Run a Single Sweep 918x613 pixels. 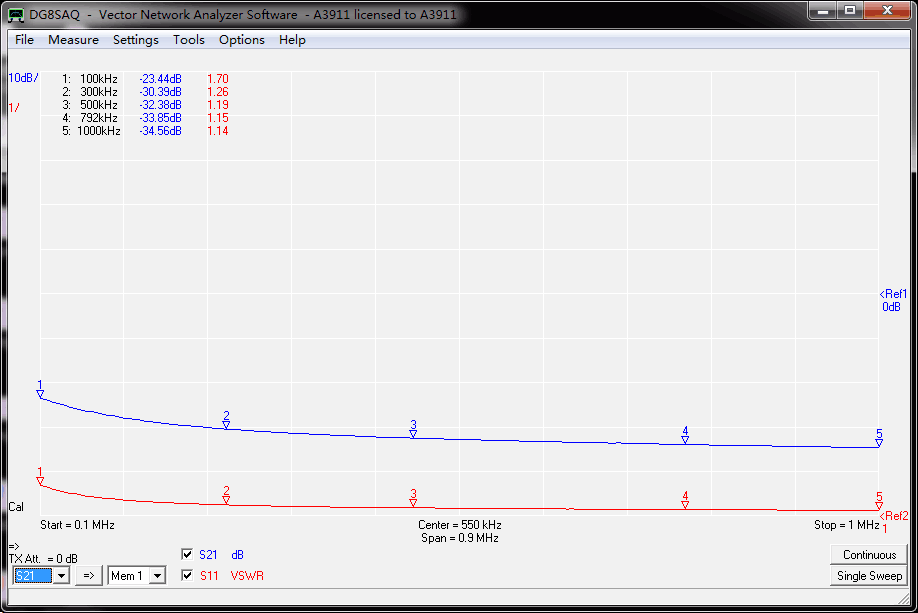pyautogui.click(x=869, y=576)
